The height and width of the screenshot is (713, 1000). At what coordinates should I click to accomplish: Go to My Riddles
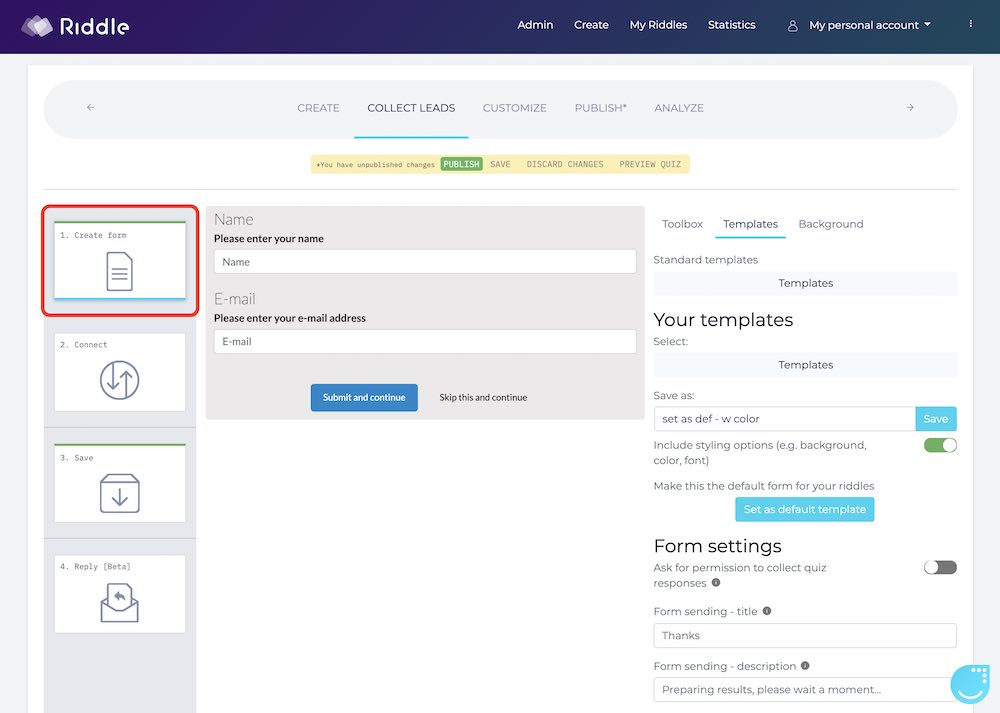658,25
